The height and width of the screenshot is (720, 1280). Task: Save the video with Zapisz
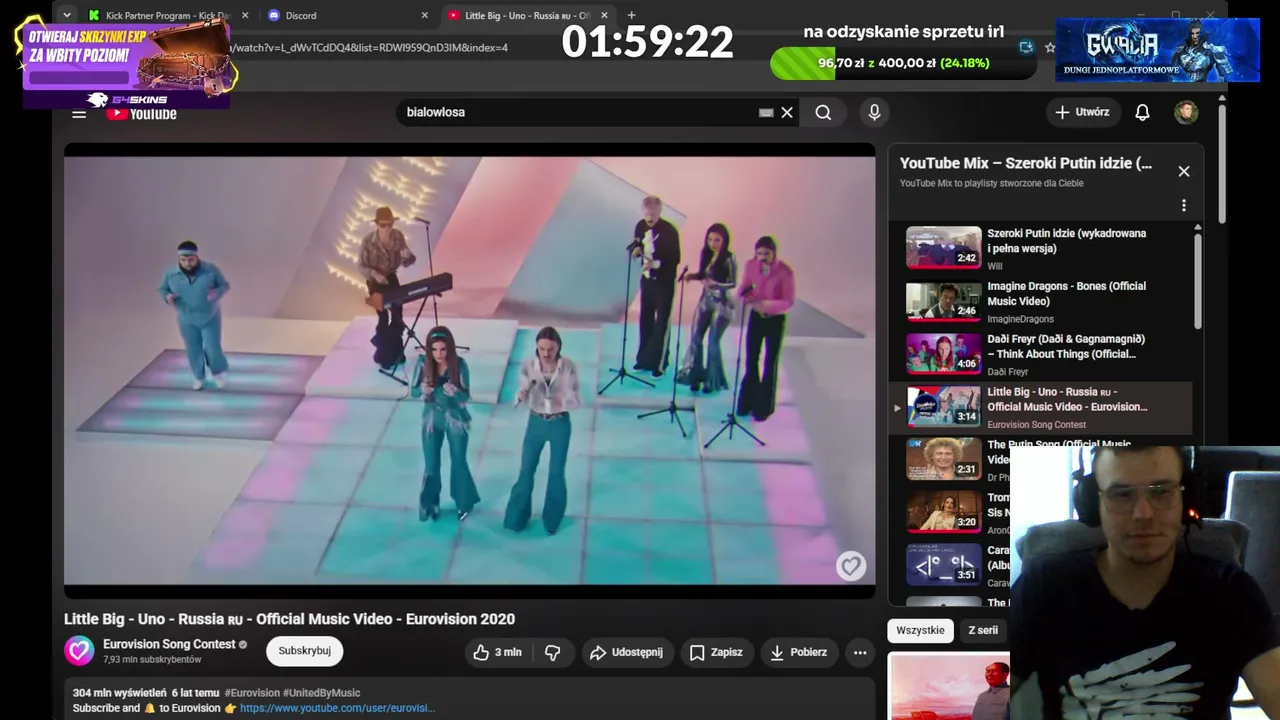[716, 652]
